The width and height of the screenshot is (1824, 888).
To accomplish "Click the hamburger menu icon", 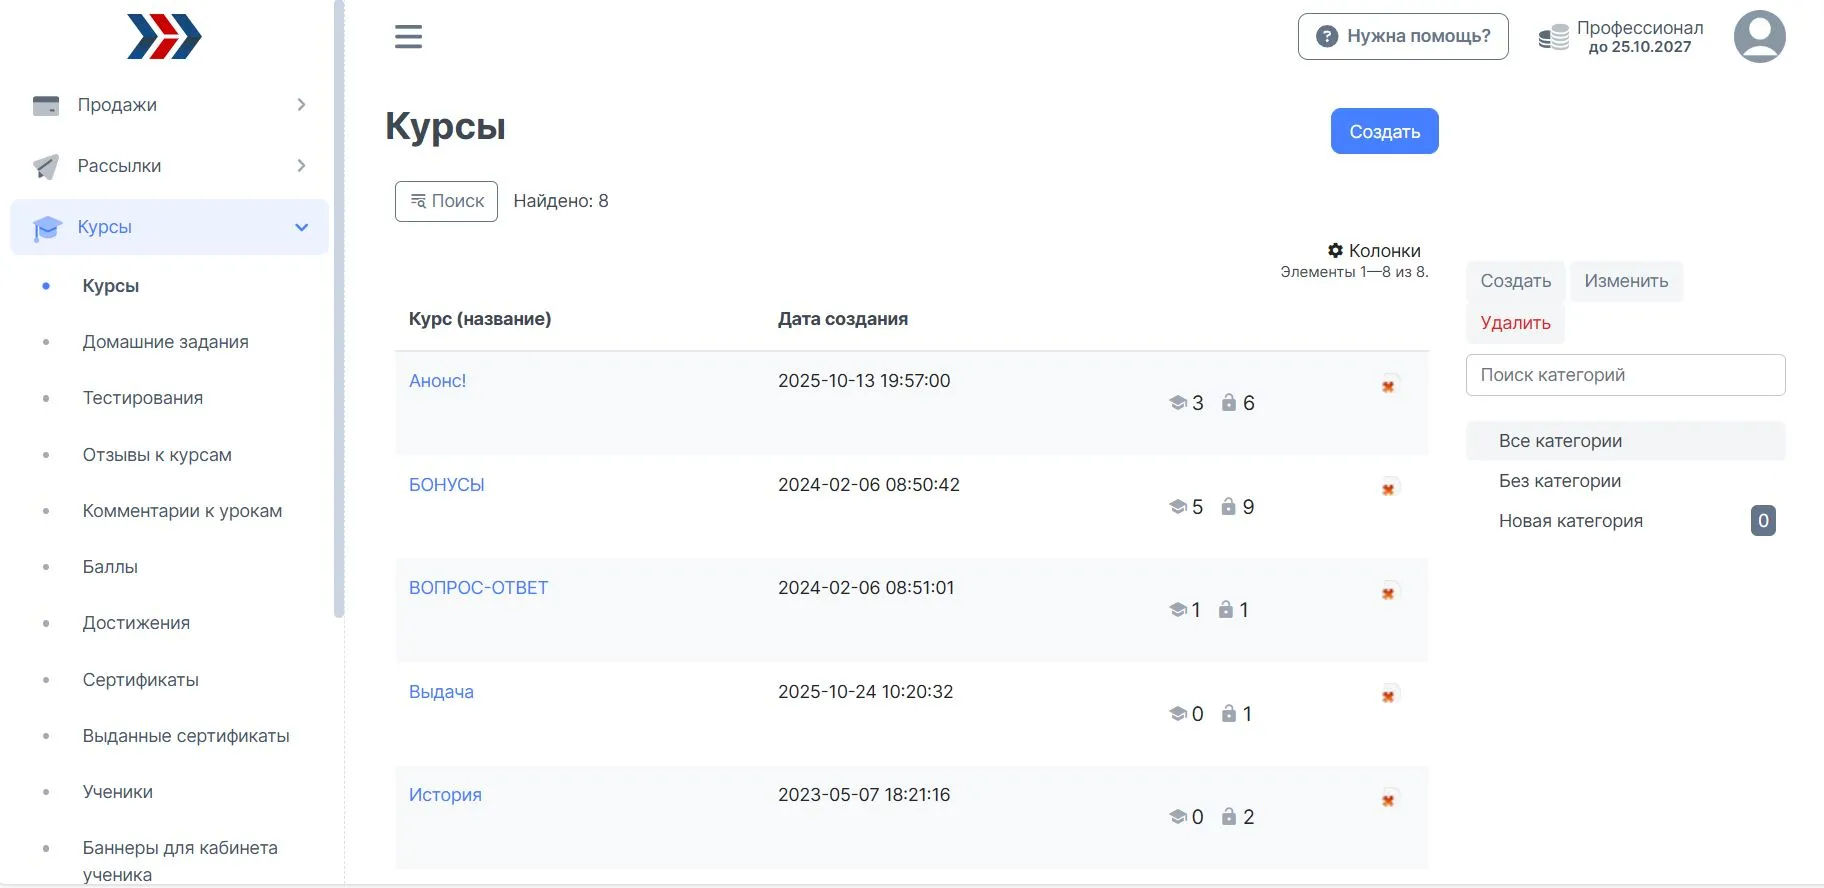I will point(408,37).
